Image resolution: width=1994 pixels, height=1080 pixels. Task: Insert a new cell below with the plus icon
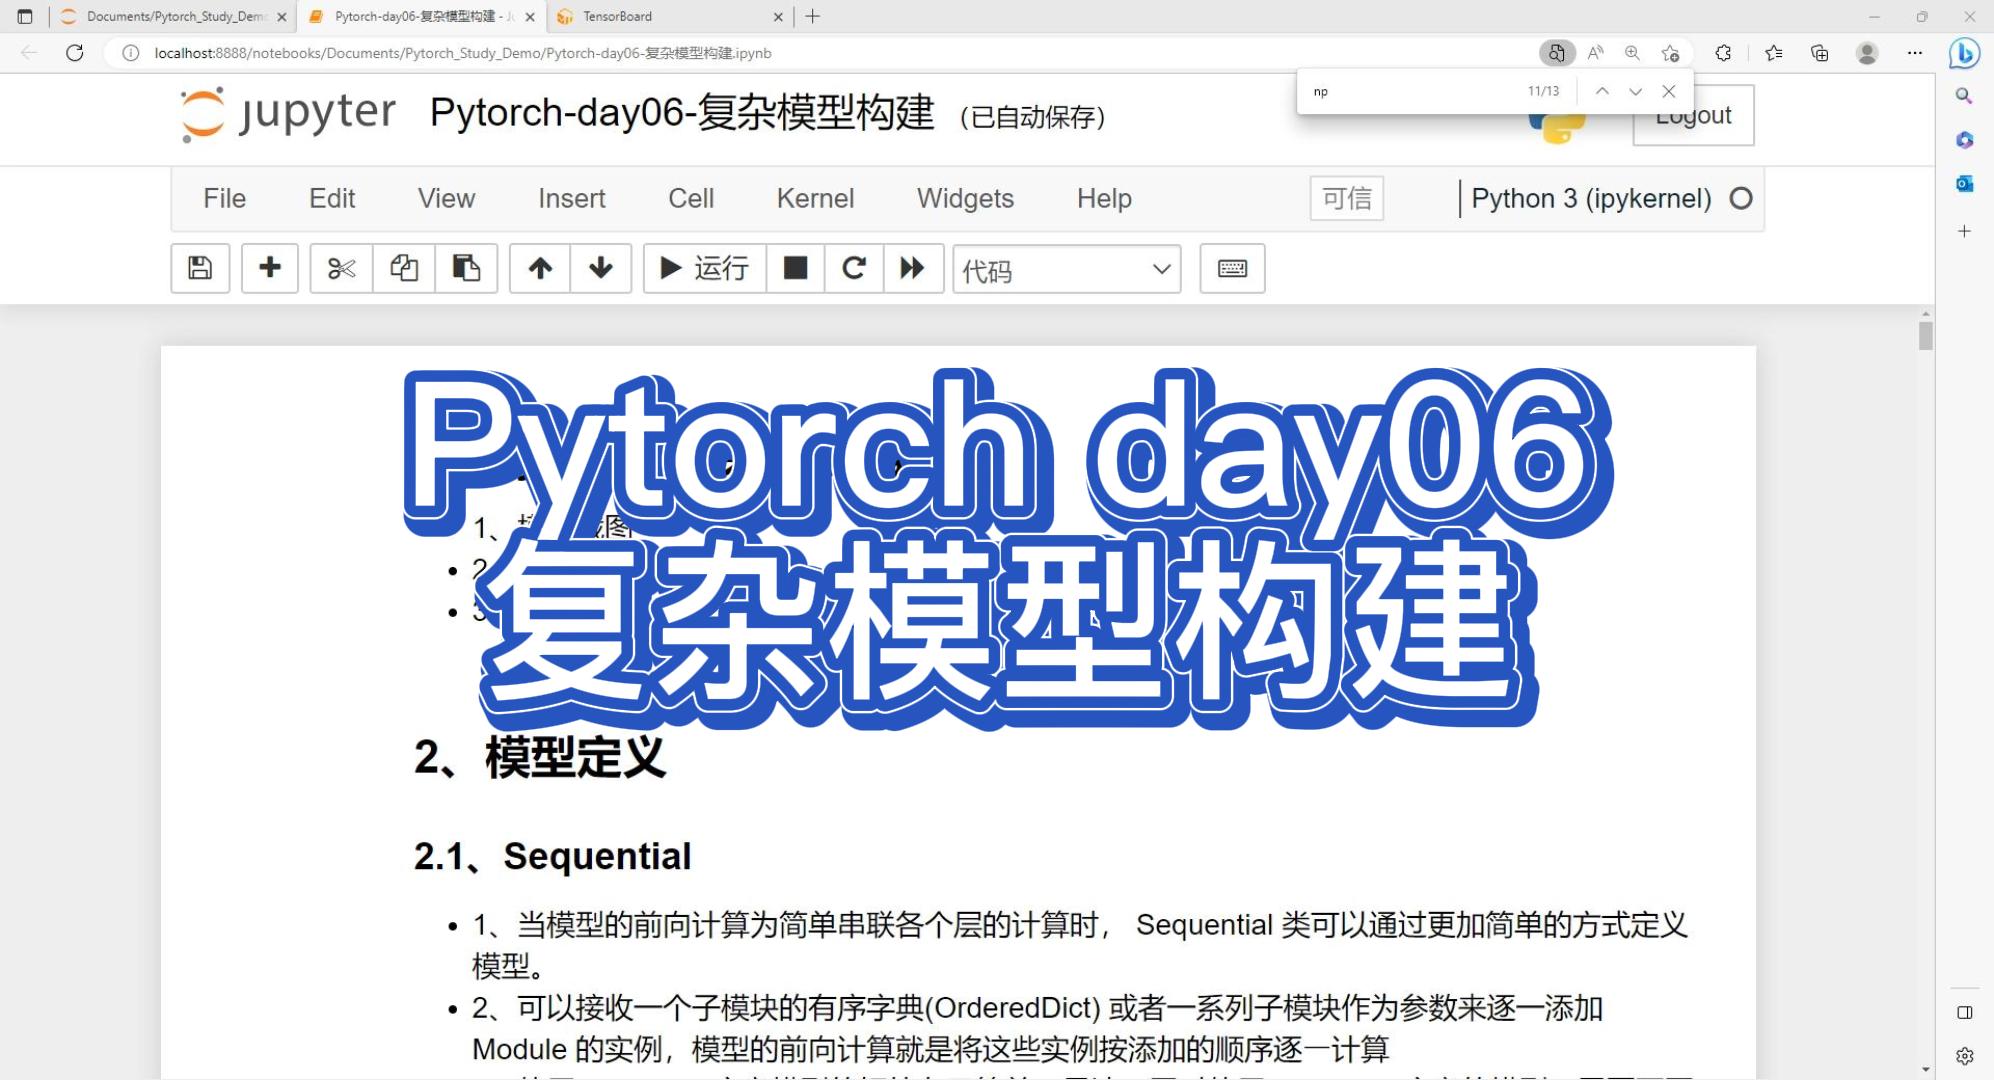coord(269,268)
